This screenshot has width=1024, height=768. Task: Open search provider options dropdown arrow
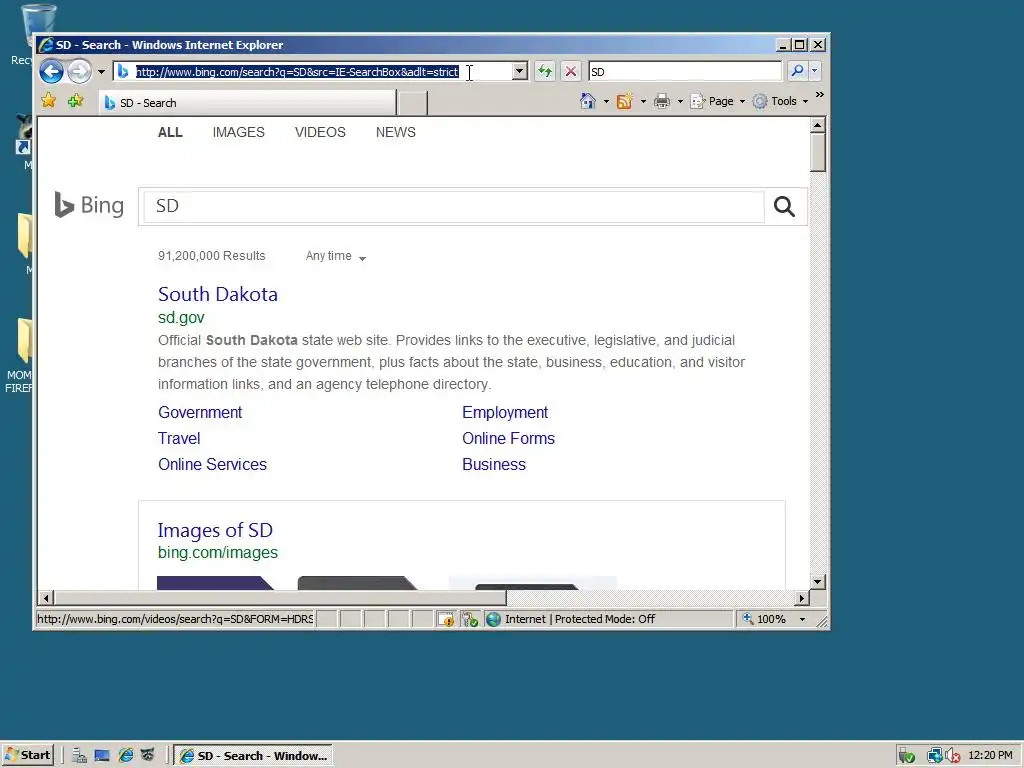click(x=814, y=71)
